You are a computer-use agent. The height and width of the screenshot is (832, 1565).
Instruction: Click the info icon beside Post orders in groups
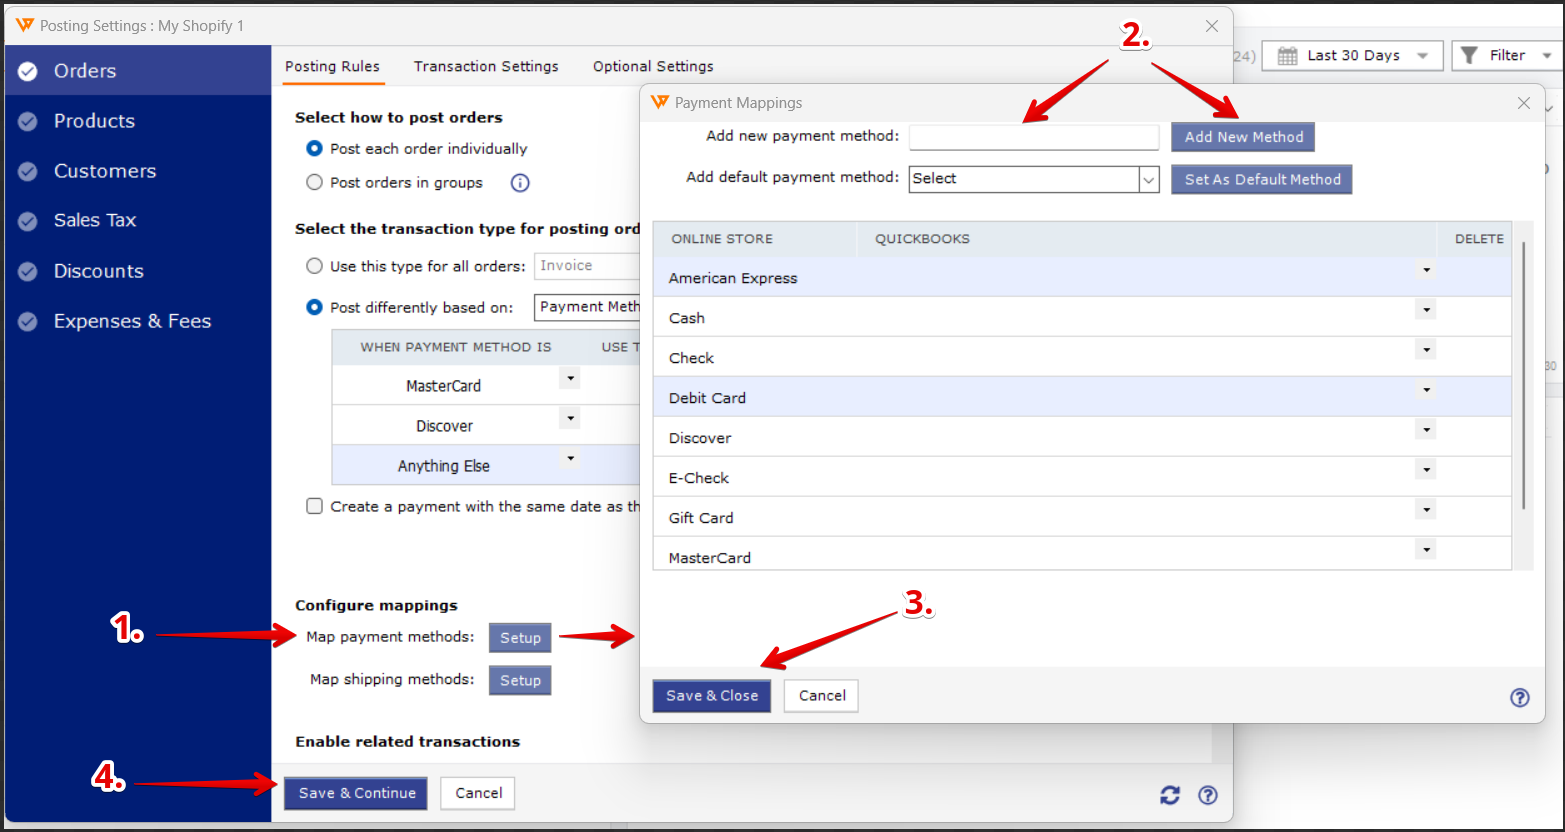tap(520, 183)
